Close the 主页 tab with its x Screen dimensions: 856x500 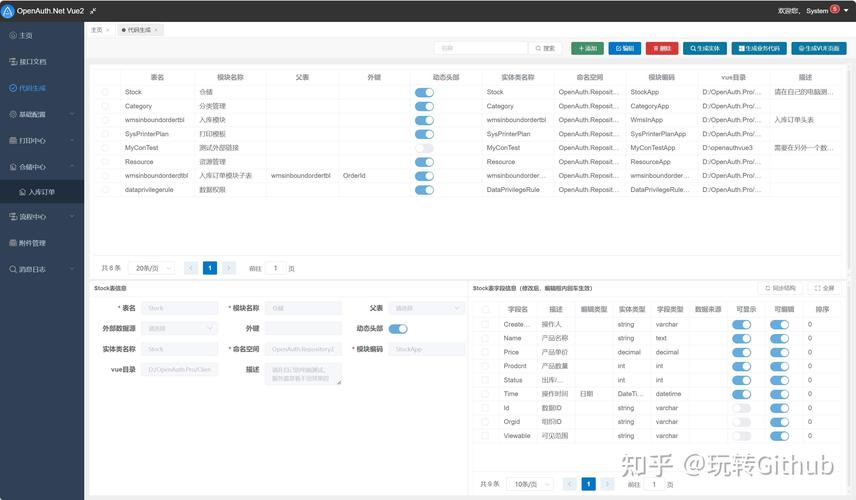tap(108, 30)
